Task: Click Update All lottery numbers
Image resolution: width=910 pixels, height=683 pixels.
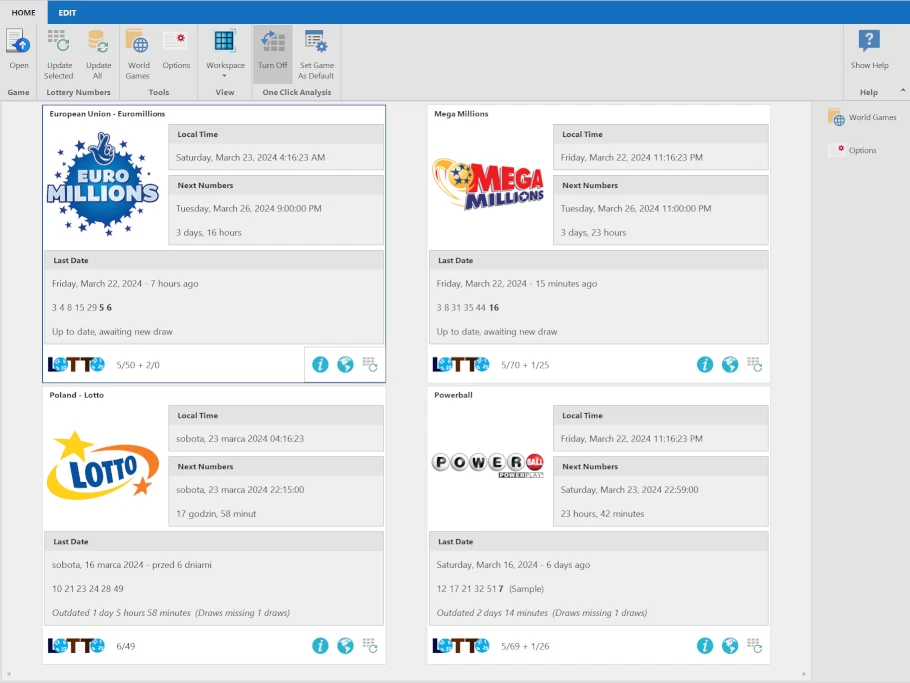Action: 98,55
